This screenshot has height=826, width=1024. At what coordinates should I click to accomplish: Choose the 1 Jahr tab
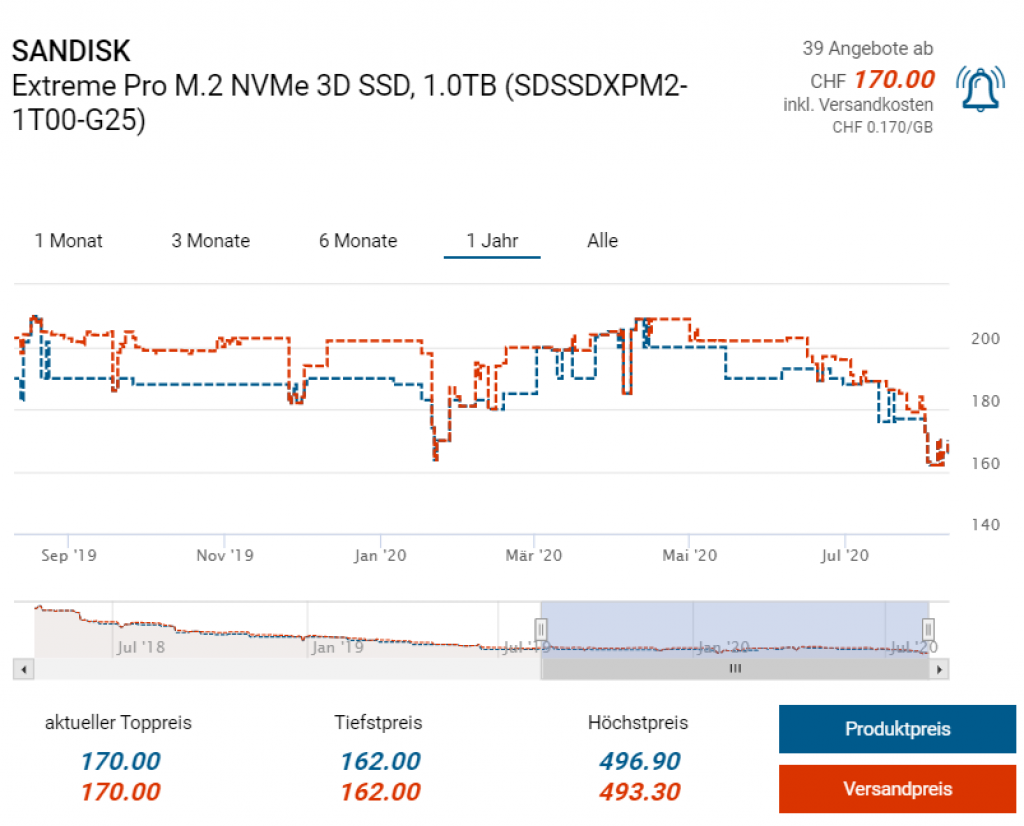coord(492,241)
